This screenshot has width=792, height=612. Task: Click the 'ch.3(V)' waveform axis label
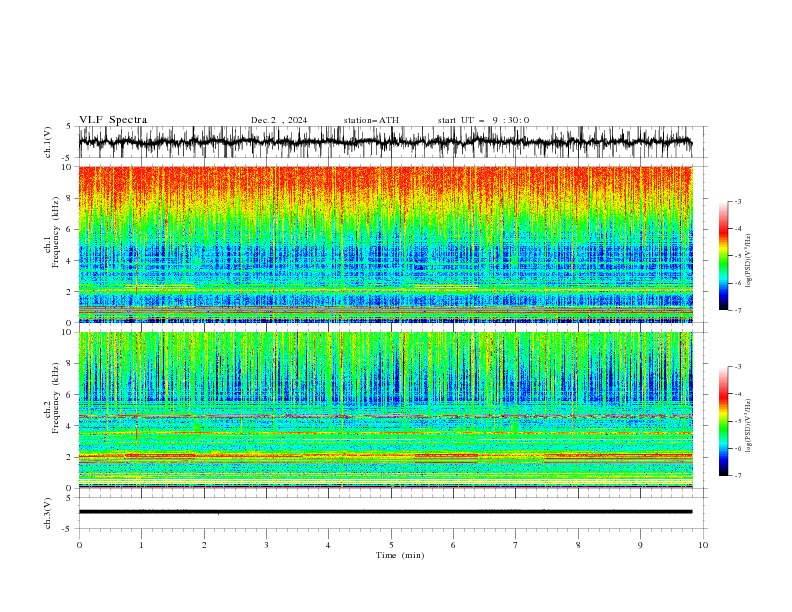[x=48, y=513]
